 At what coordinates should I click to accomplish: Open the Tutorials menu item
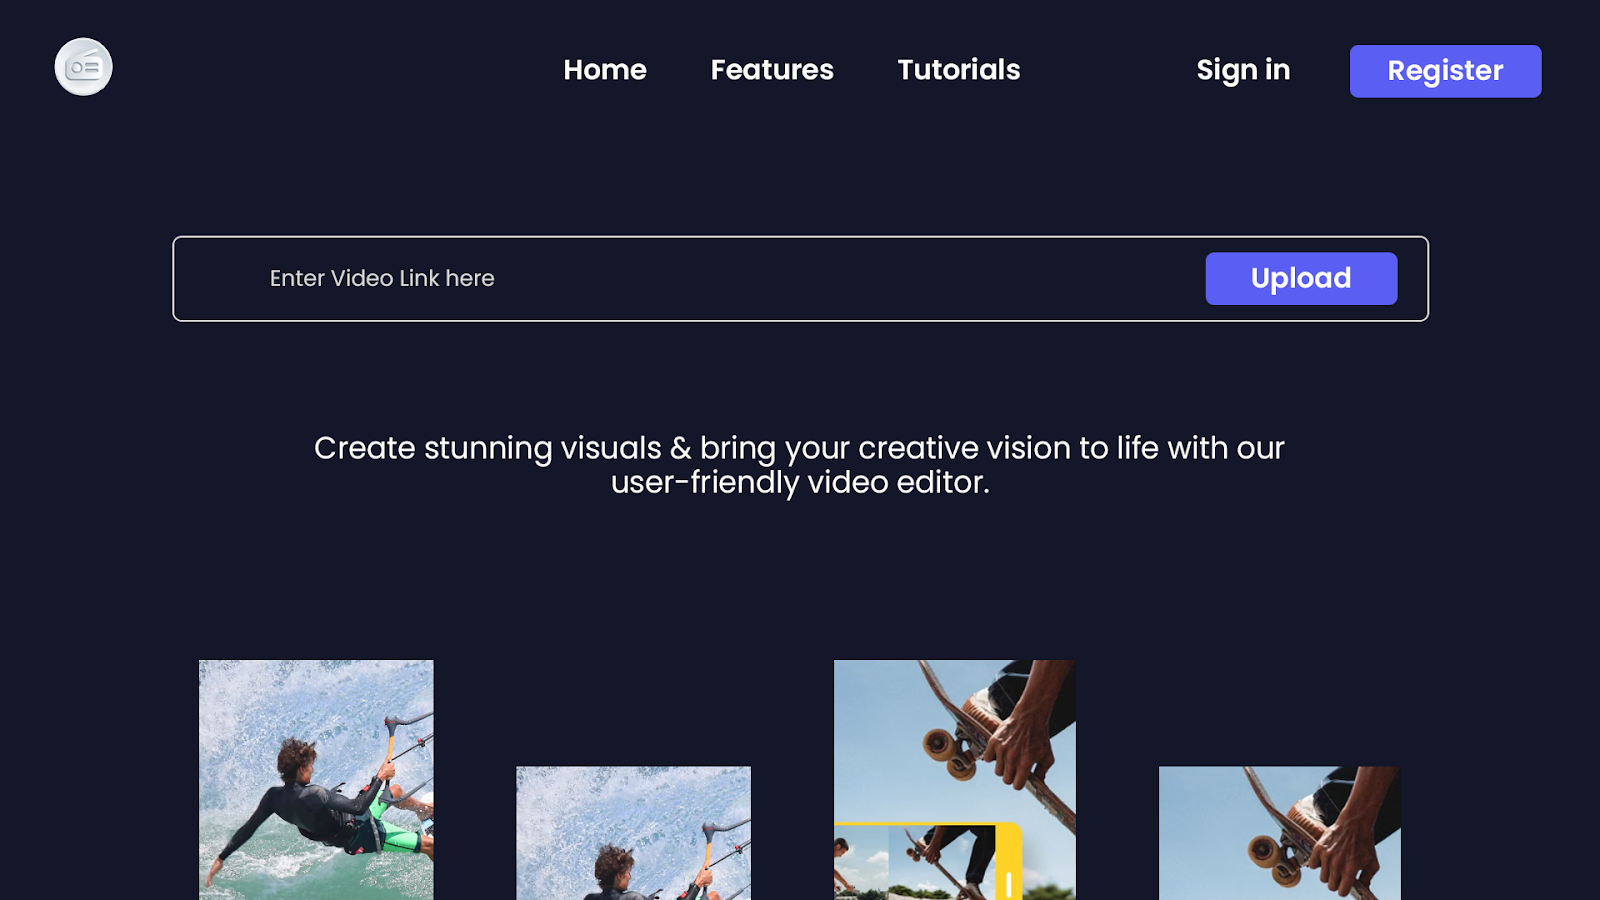point(959,70)
